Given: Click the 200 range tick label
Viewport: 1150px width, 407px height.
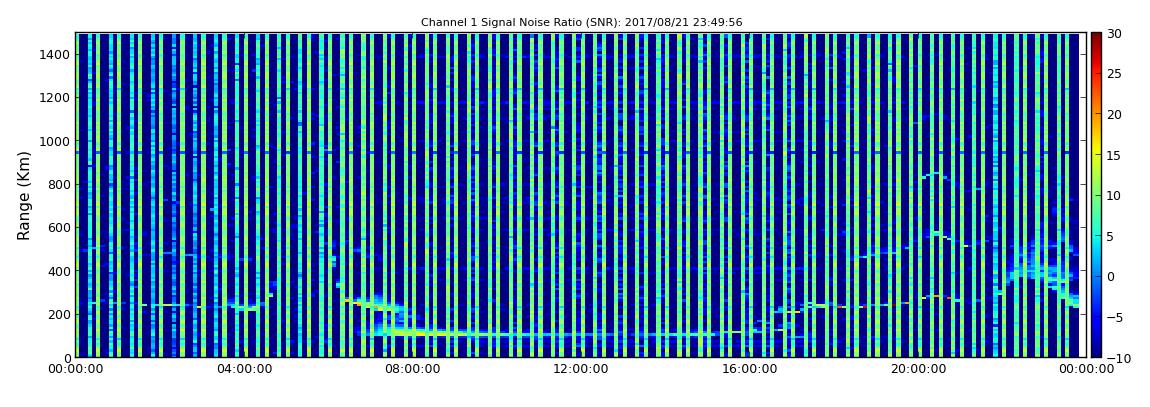Looking at the screenshot, I should [x=58, y=314].
